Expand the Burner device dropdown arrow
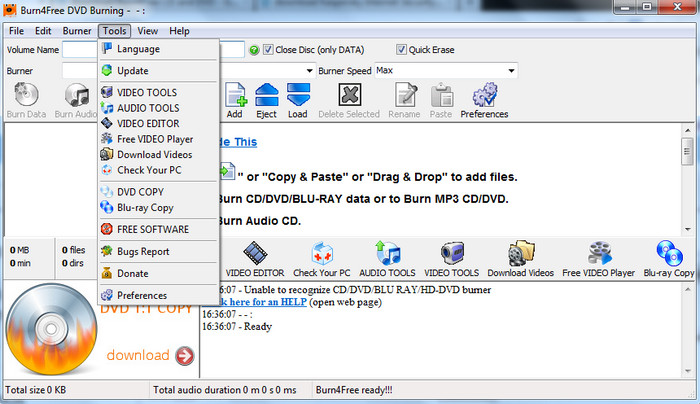The height and width of the screenshot is (404, 700). pyautogui.click(x=309, y=71)
